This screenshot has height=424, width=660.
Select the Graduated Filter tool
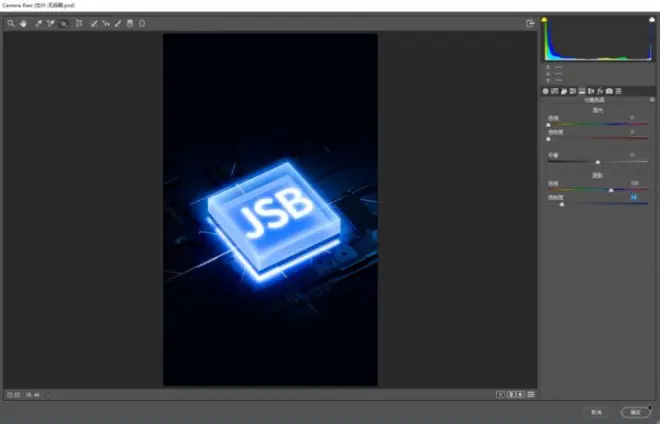click(130, 24)
